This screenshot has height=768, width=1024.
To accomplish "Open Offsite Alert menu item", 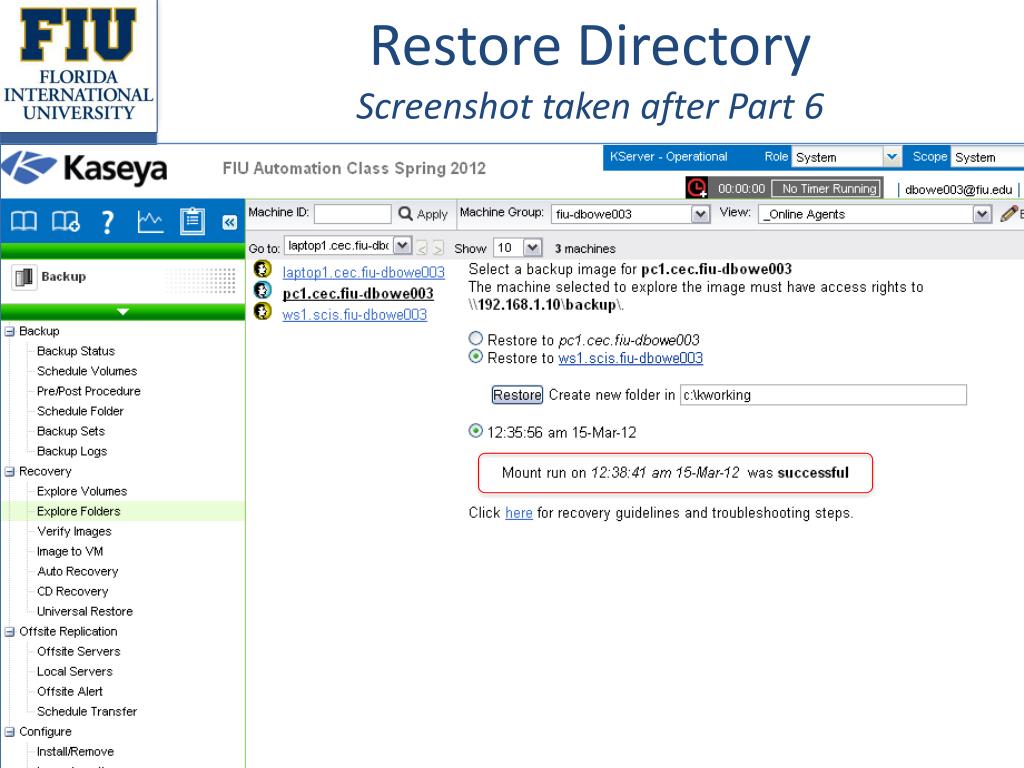I will point(70,692).
